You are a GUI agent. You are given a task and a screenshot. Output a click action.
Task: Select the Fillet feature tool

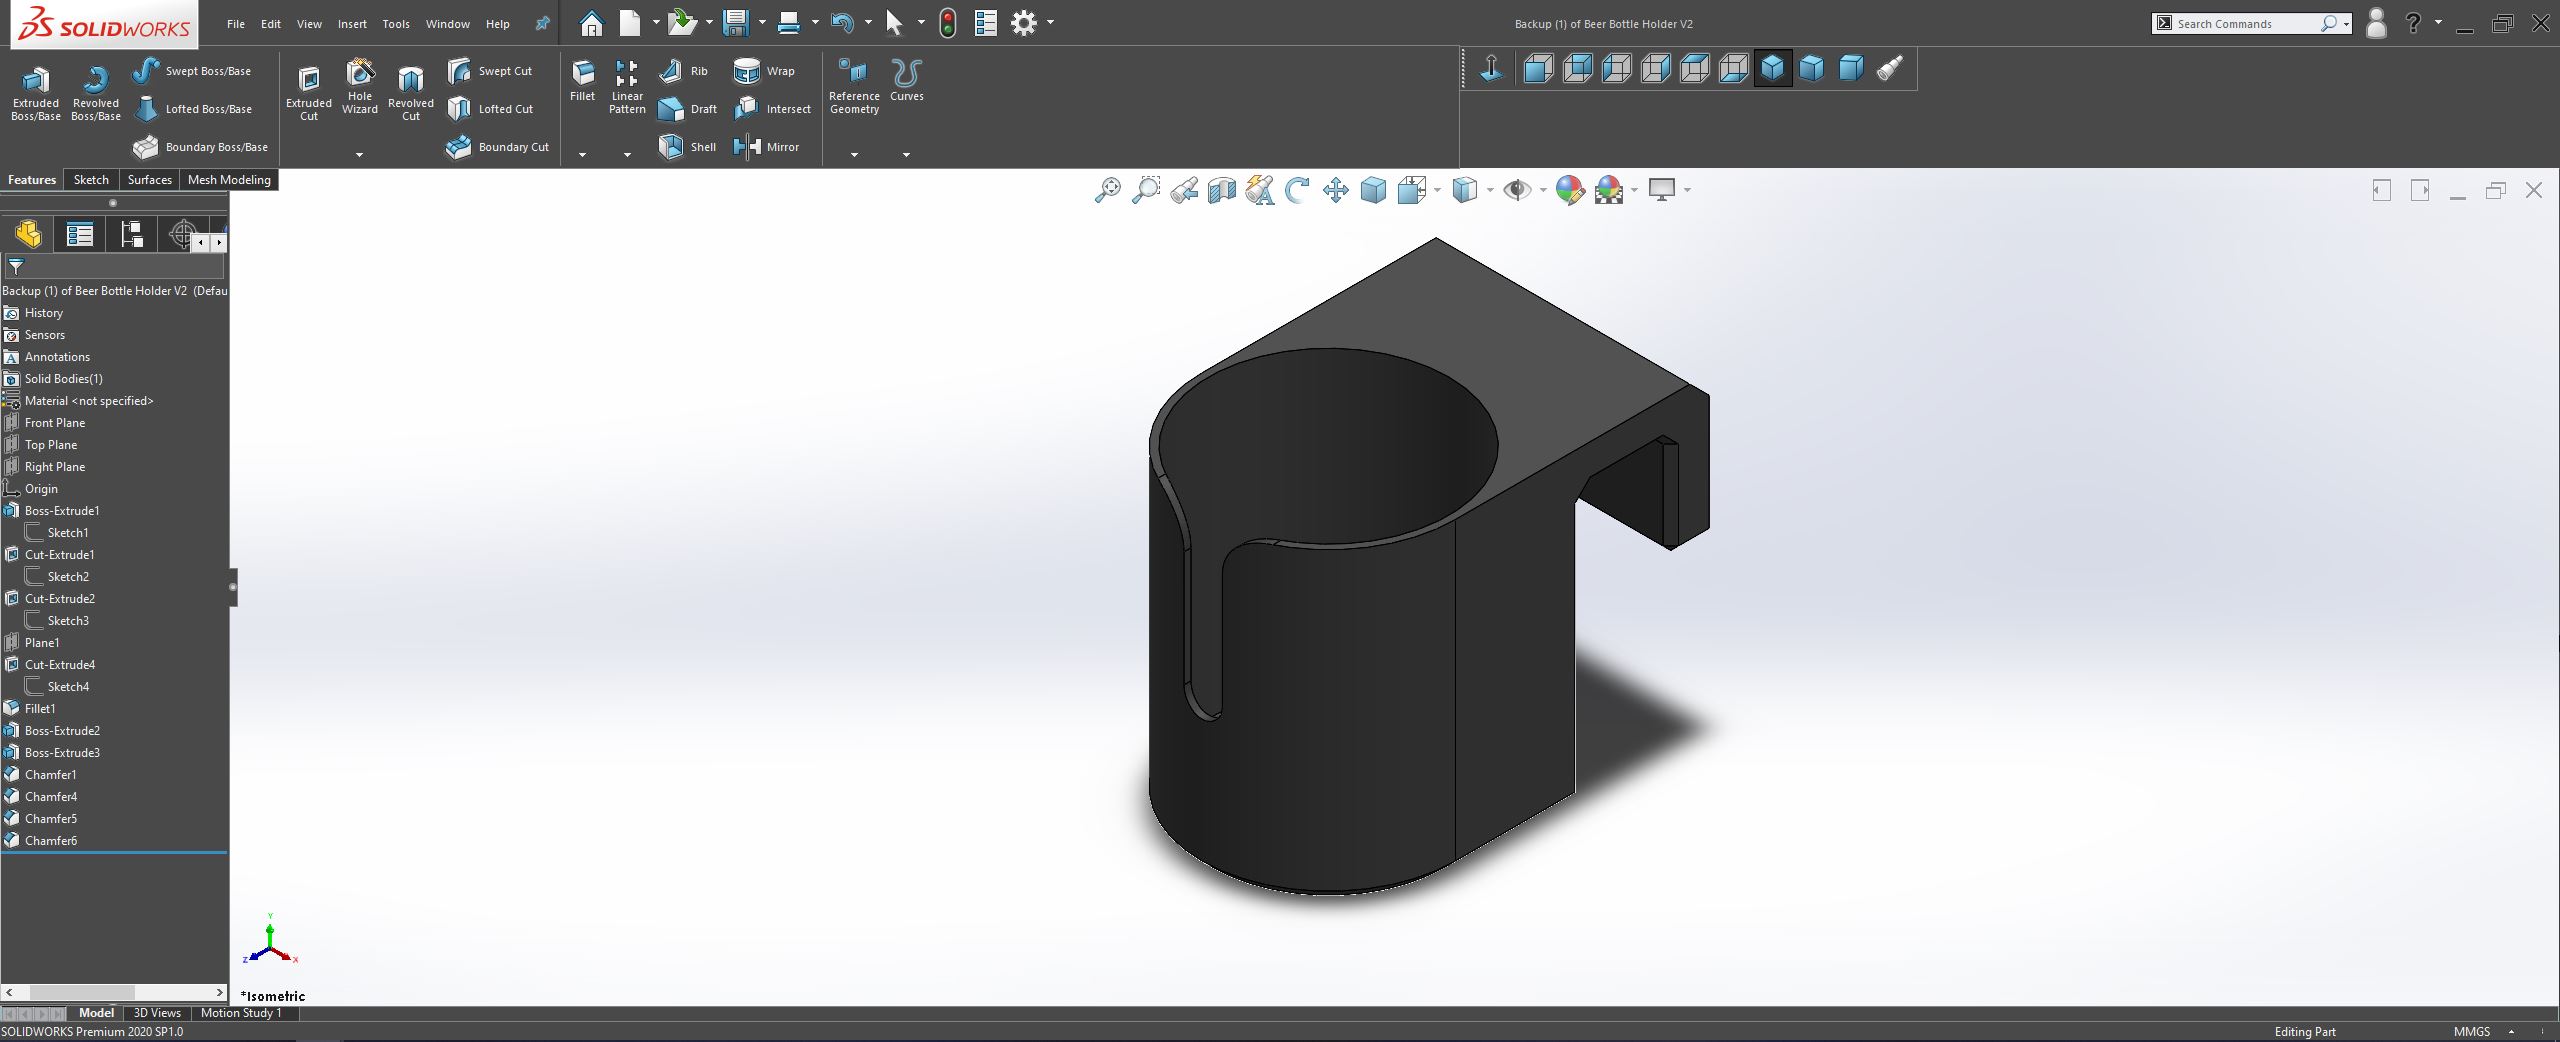click(x=582, y=84)
